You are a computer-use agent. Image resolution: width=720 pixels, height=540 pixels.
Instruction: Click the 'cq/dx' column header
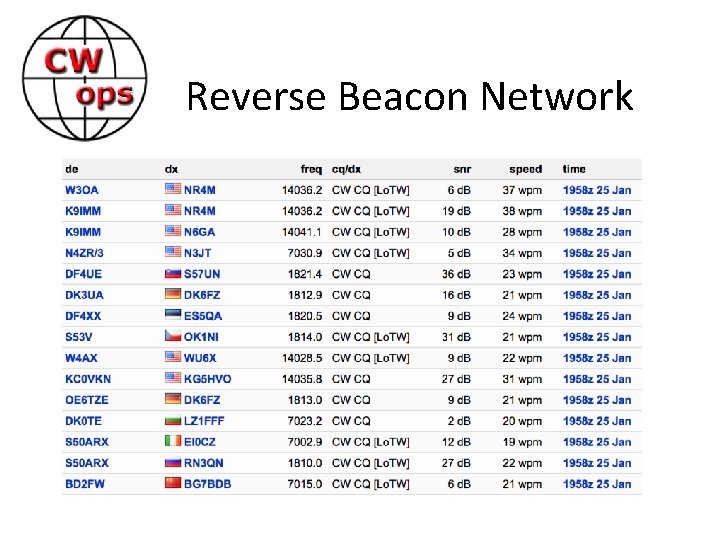point(347,169)
